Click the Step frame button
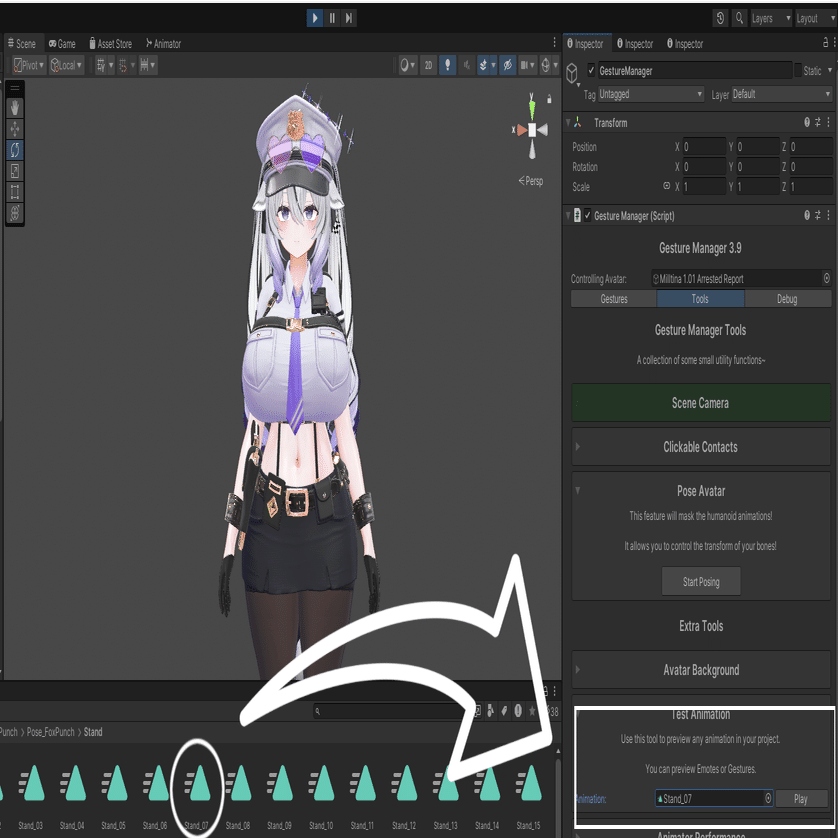Viewport: 838px width, 838px height. pyautogui.click(x=348, y=18)
